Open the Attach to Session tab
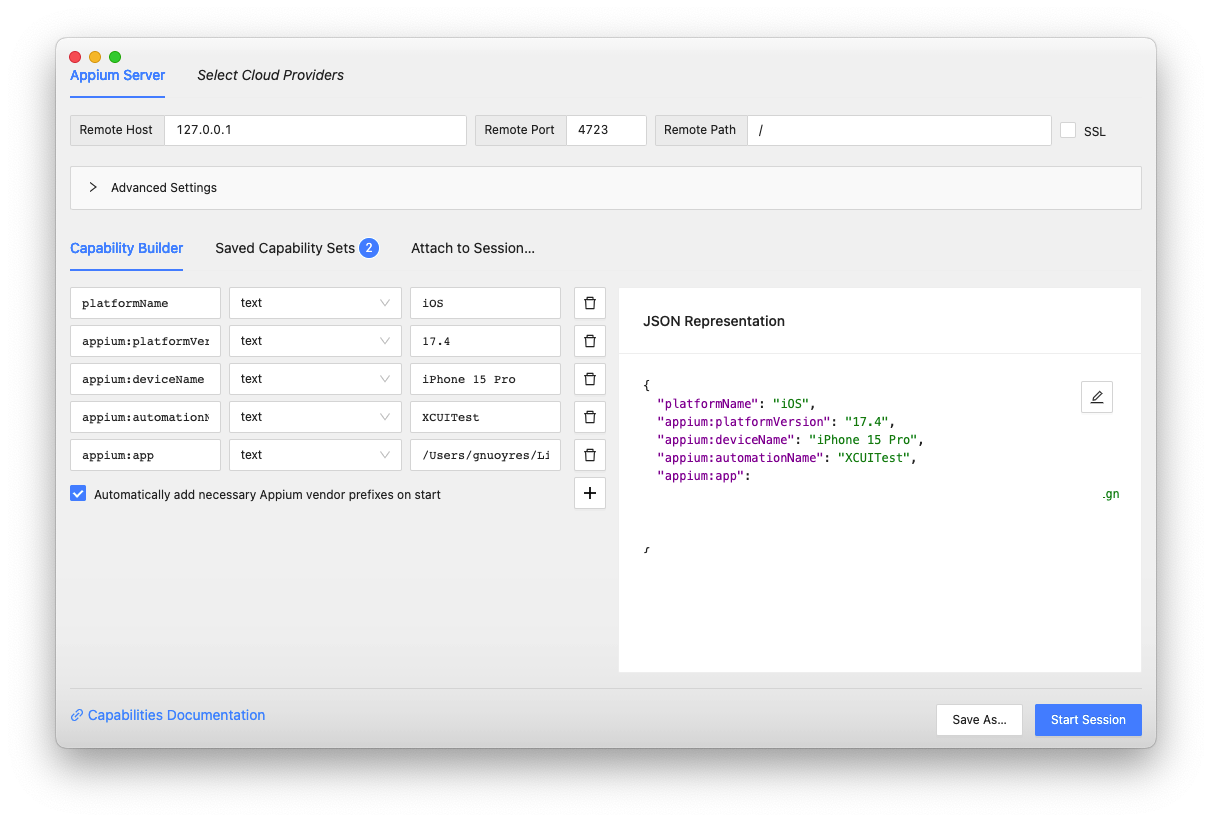This screenshot has width=1212, height=822. (x=473, y=248)
